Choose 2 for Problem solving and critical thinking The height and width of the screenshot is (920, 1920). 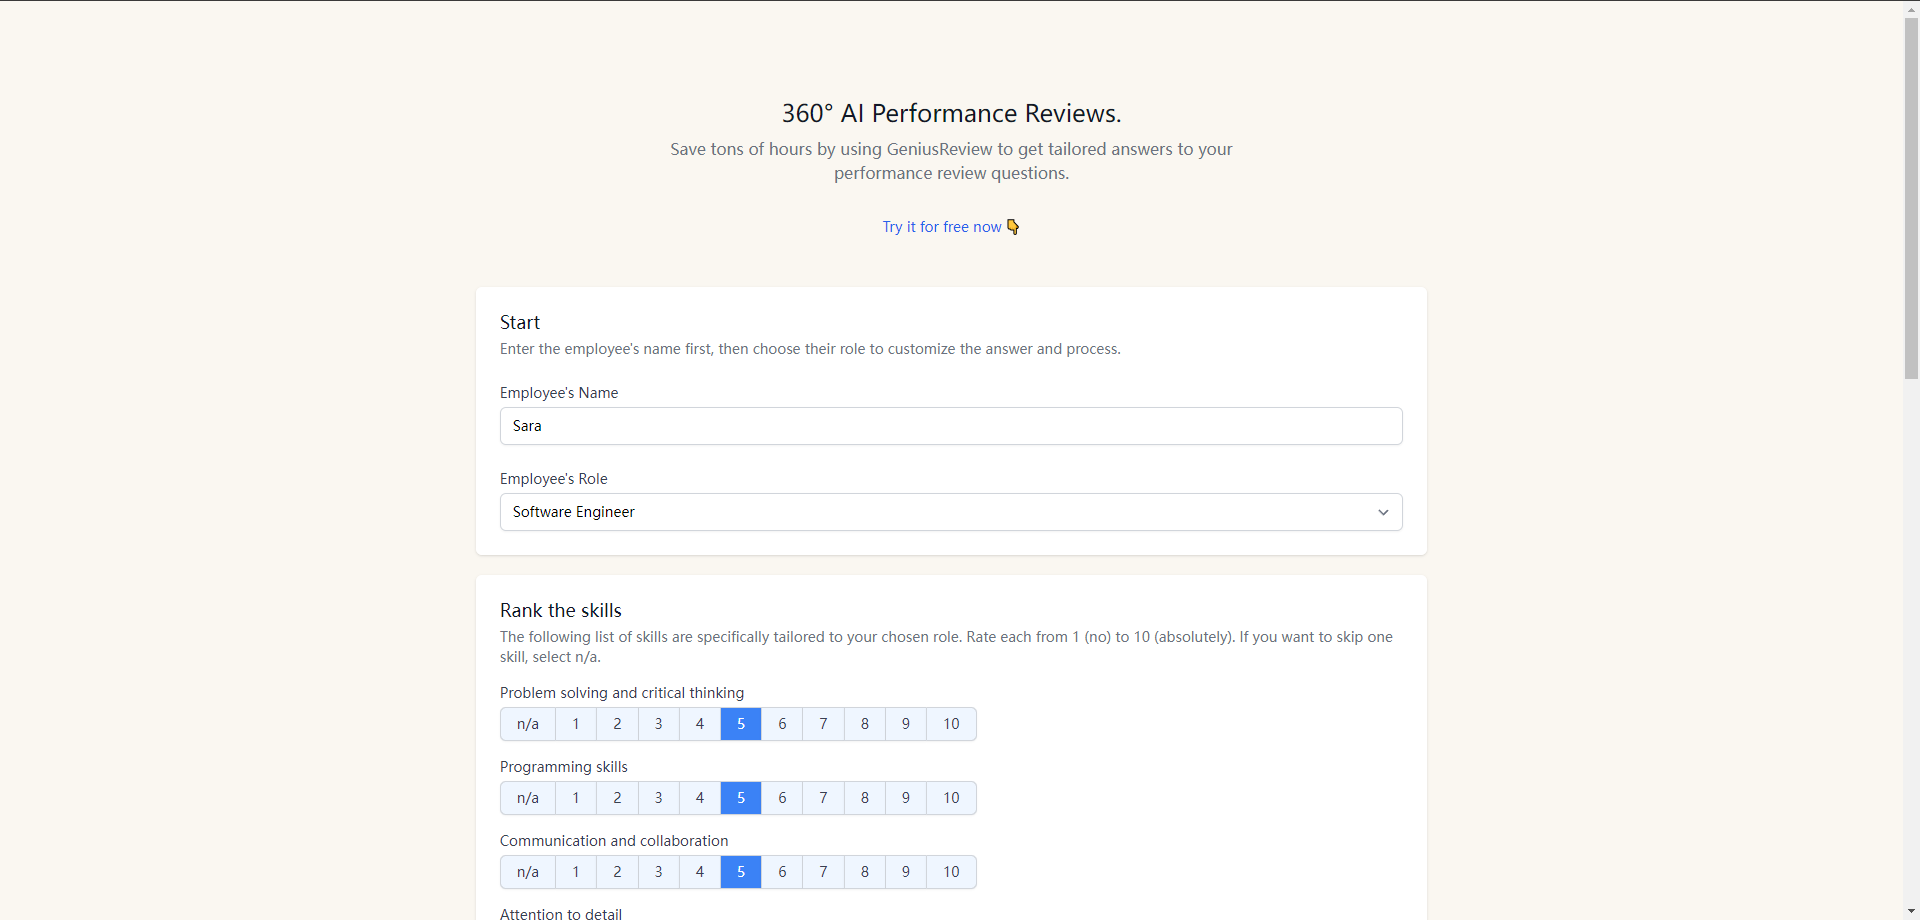click(617, 724)
